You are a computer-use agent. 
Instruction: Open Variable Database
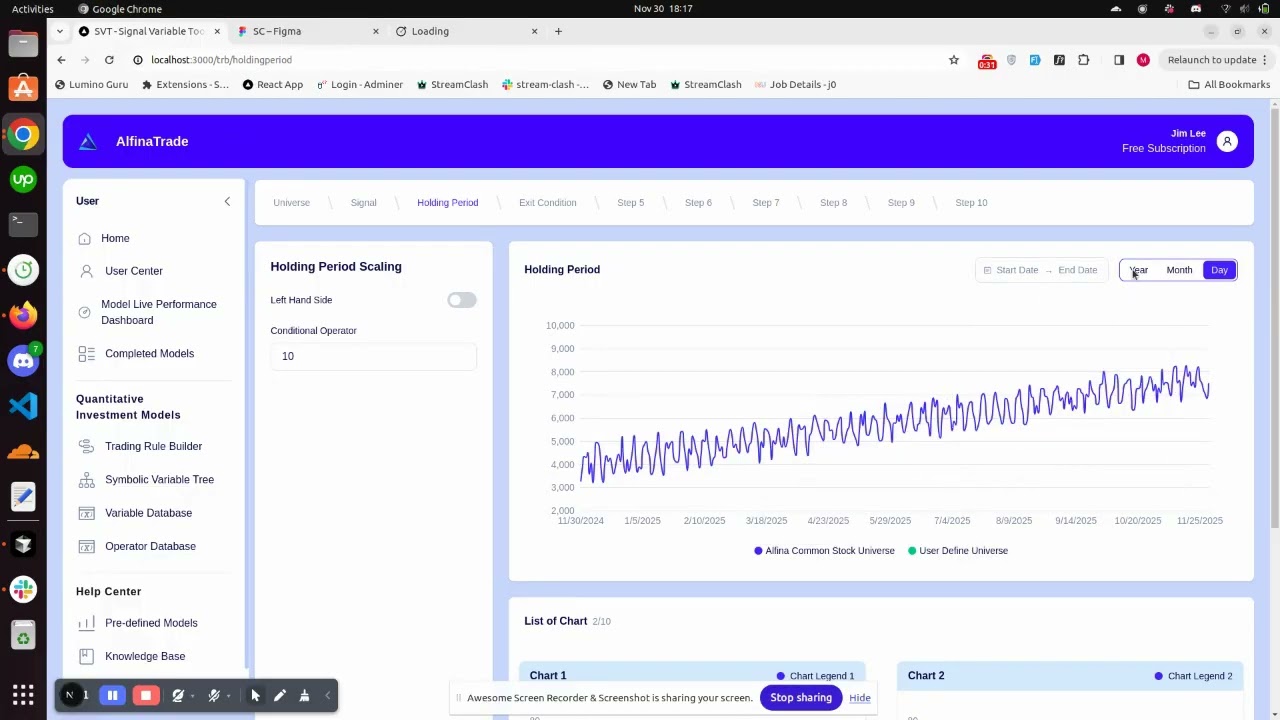(148, 513)
